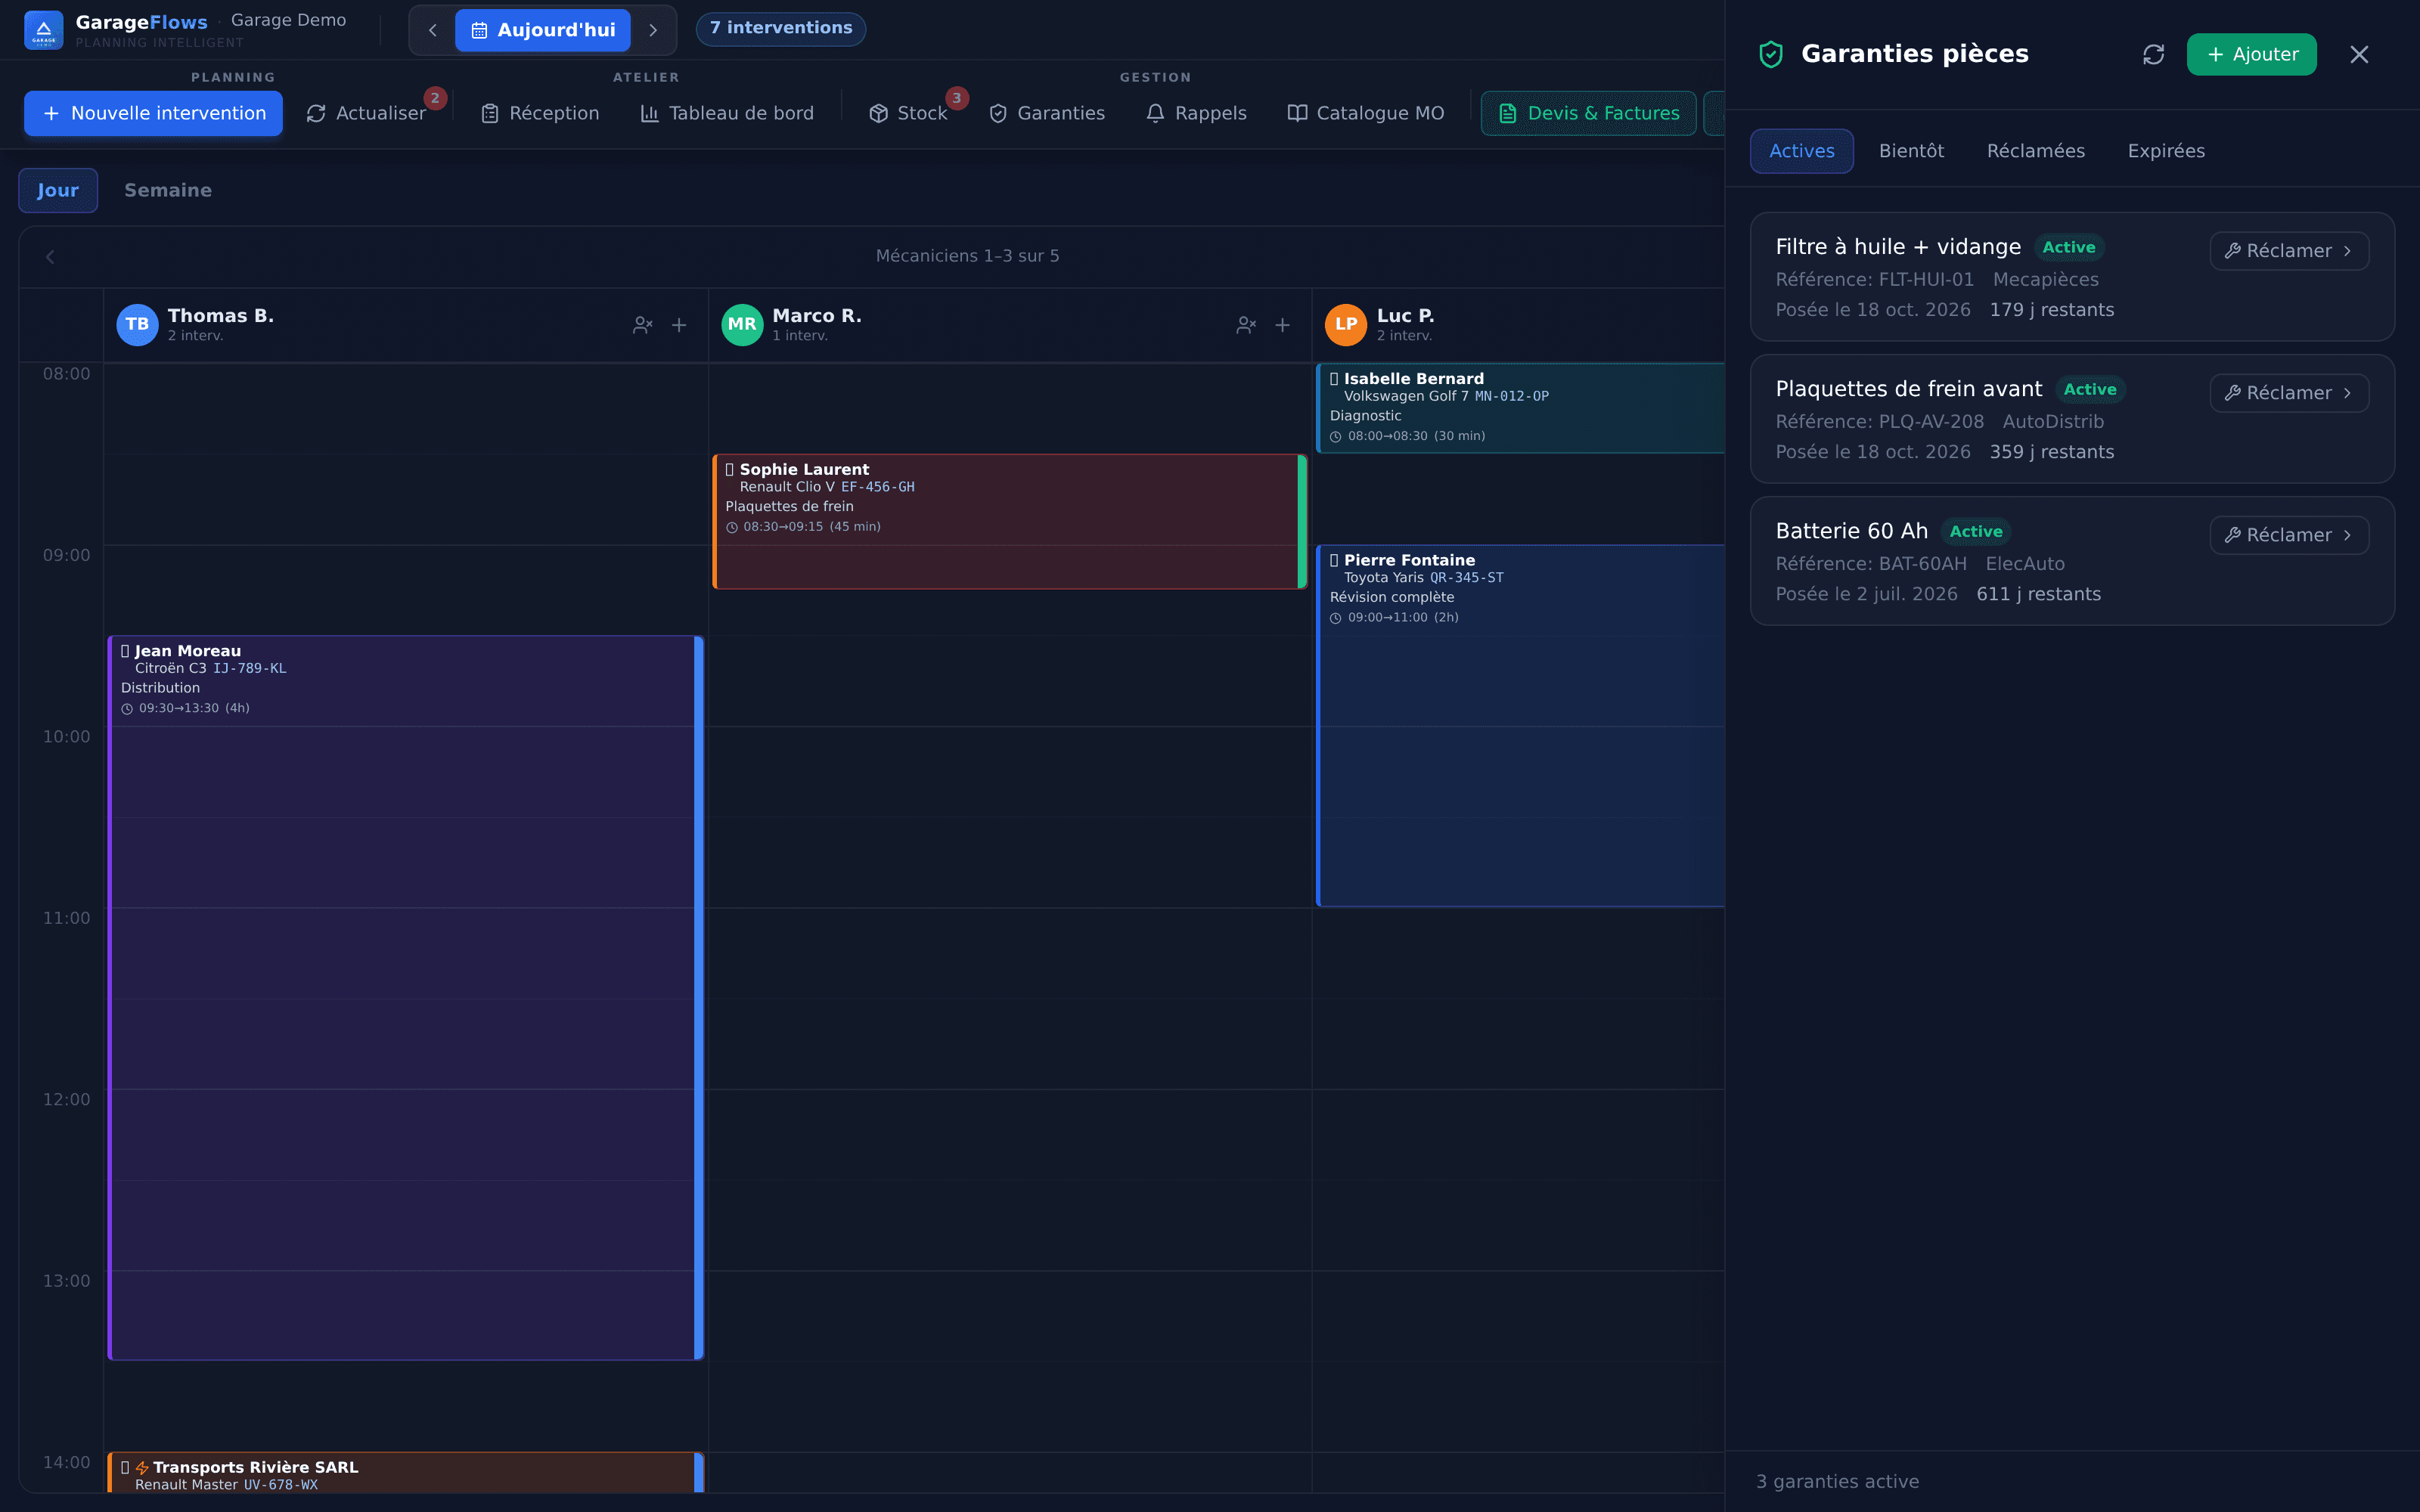
Task: Open Jean Moreau's Distribution intervention
Action: point(405,997)
